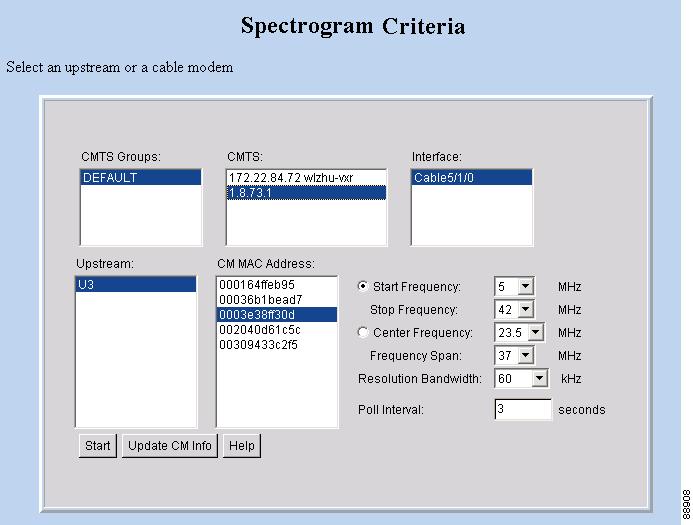Select upstream U3 in list

pos(136,285)
